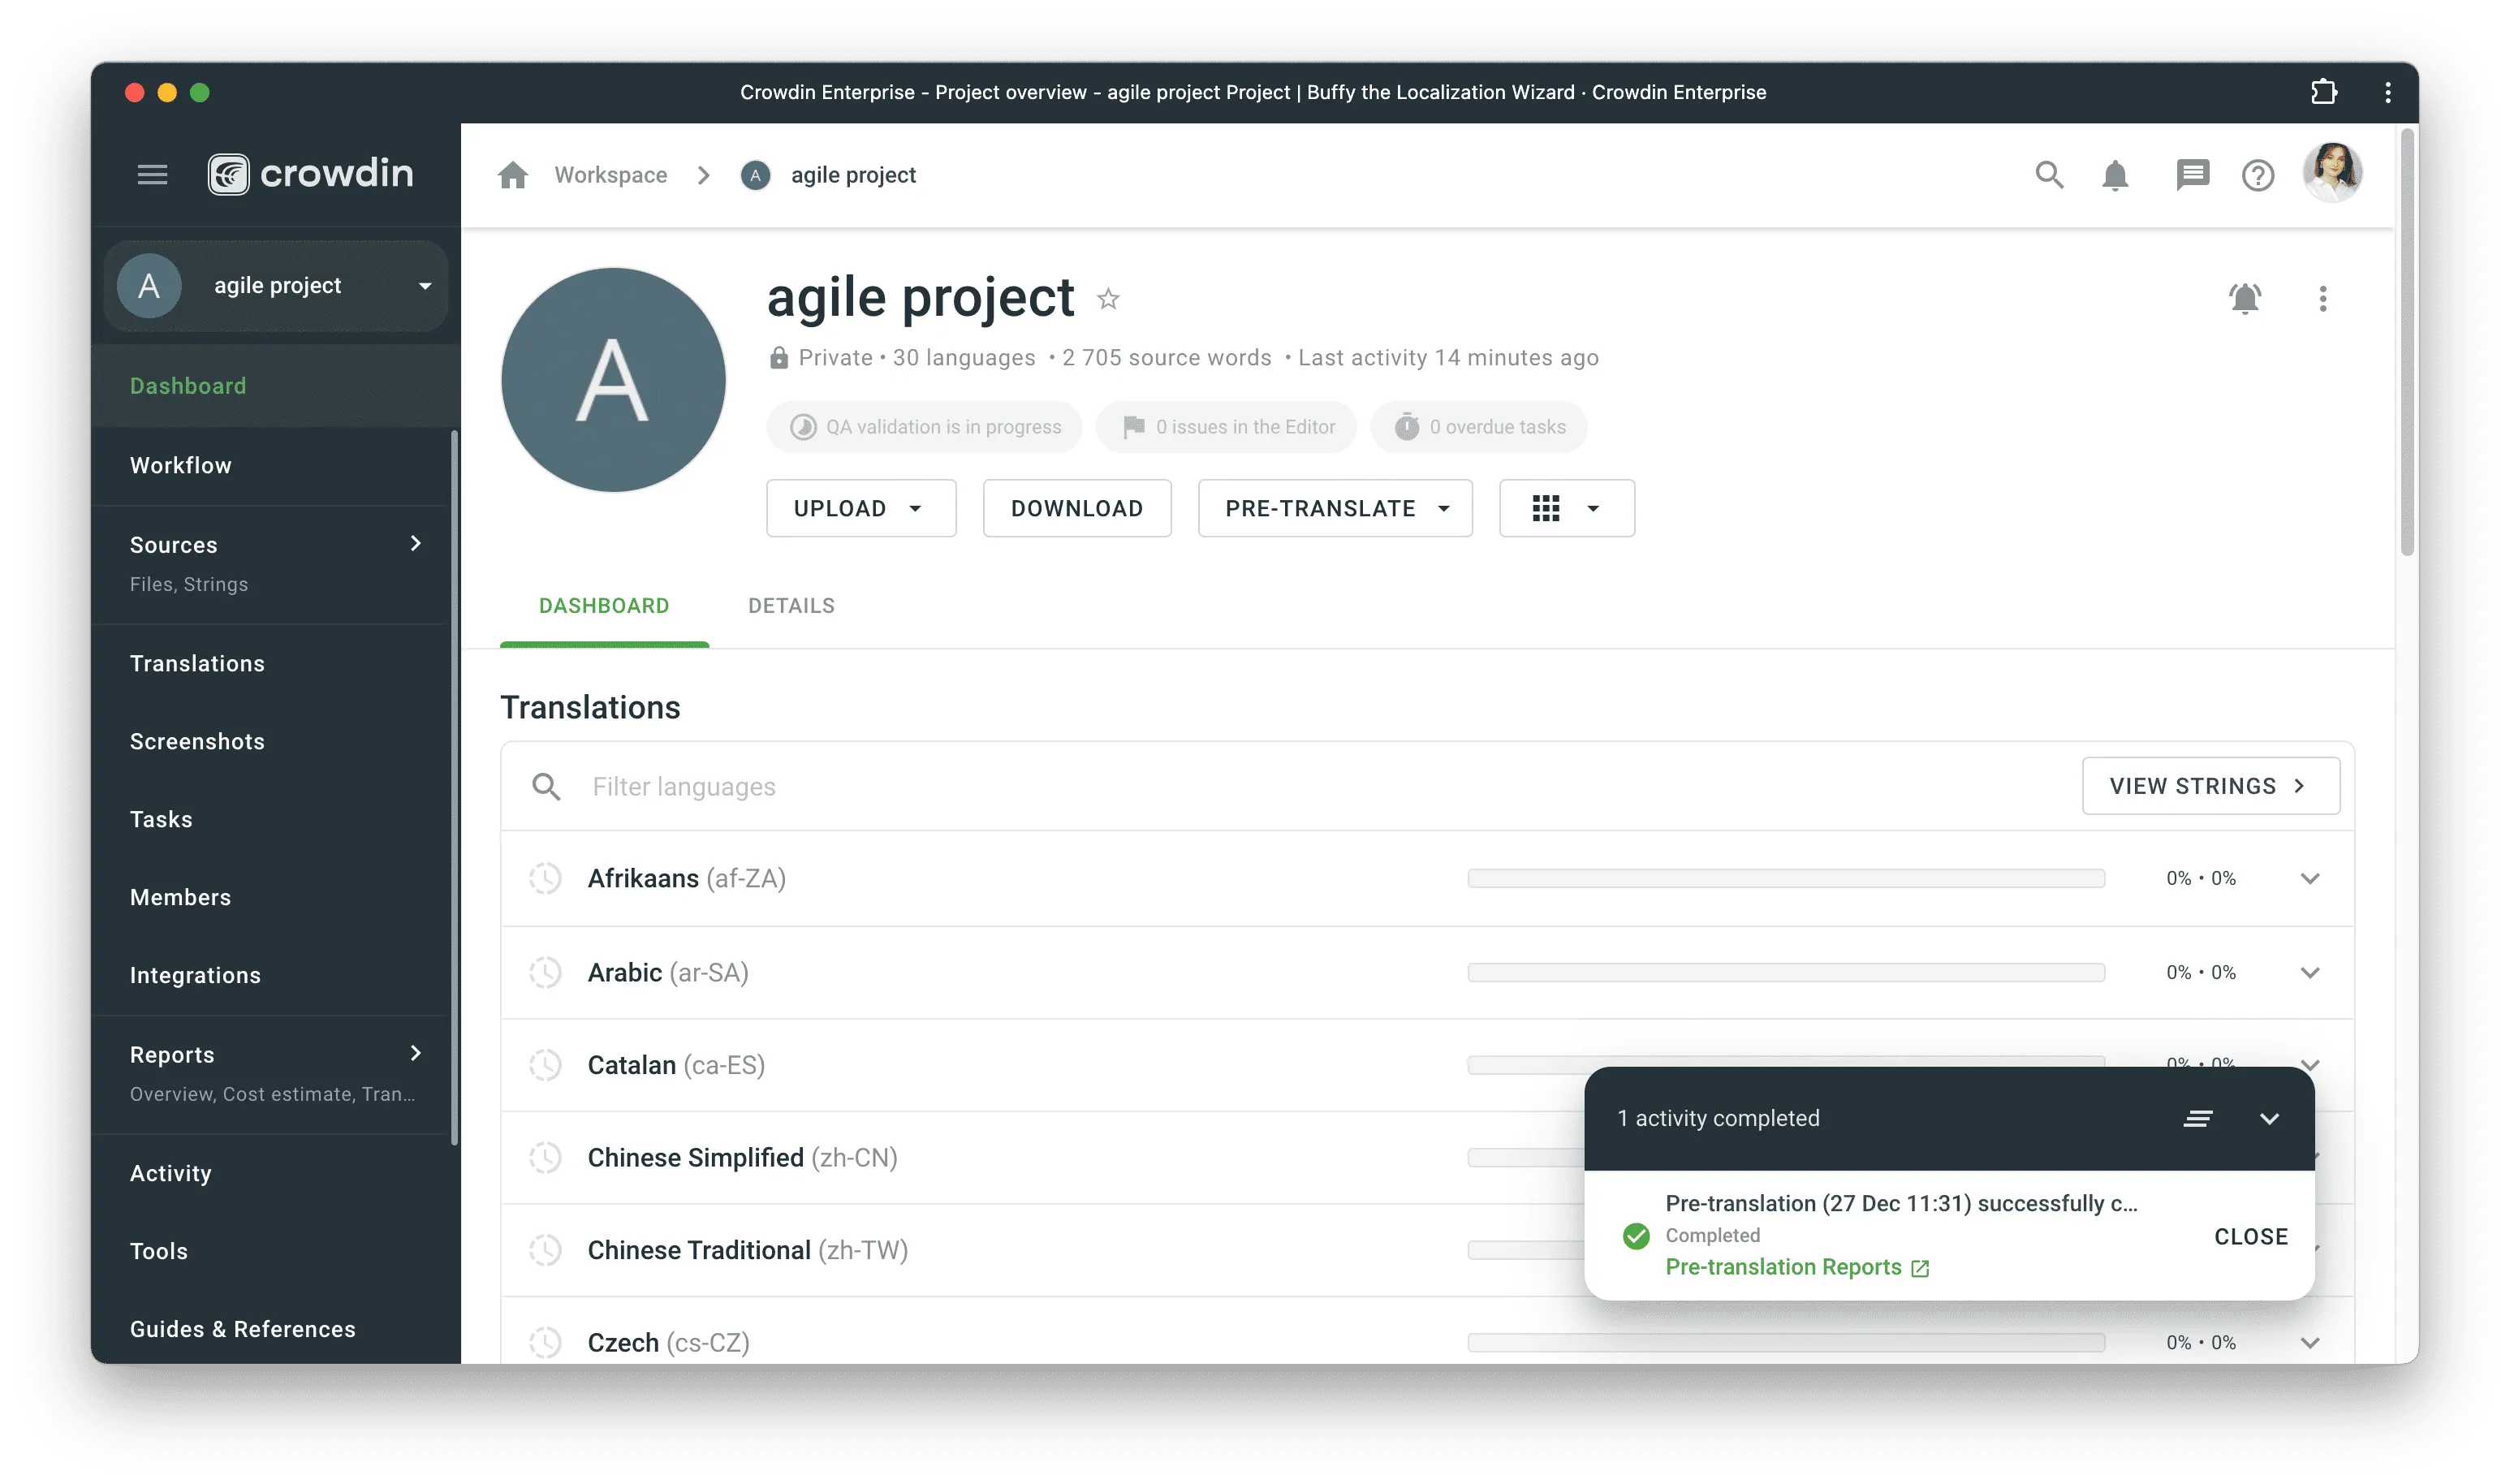The height and width of the screenshot is (1484, 2510).
Task: Click the hamburger menu beside Crowdin logo
Action: pos(152,174)
